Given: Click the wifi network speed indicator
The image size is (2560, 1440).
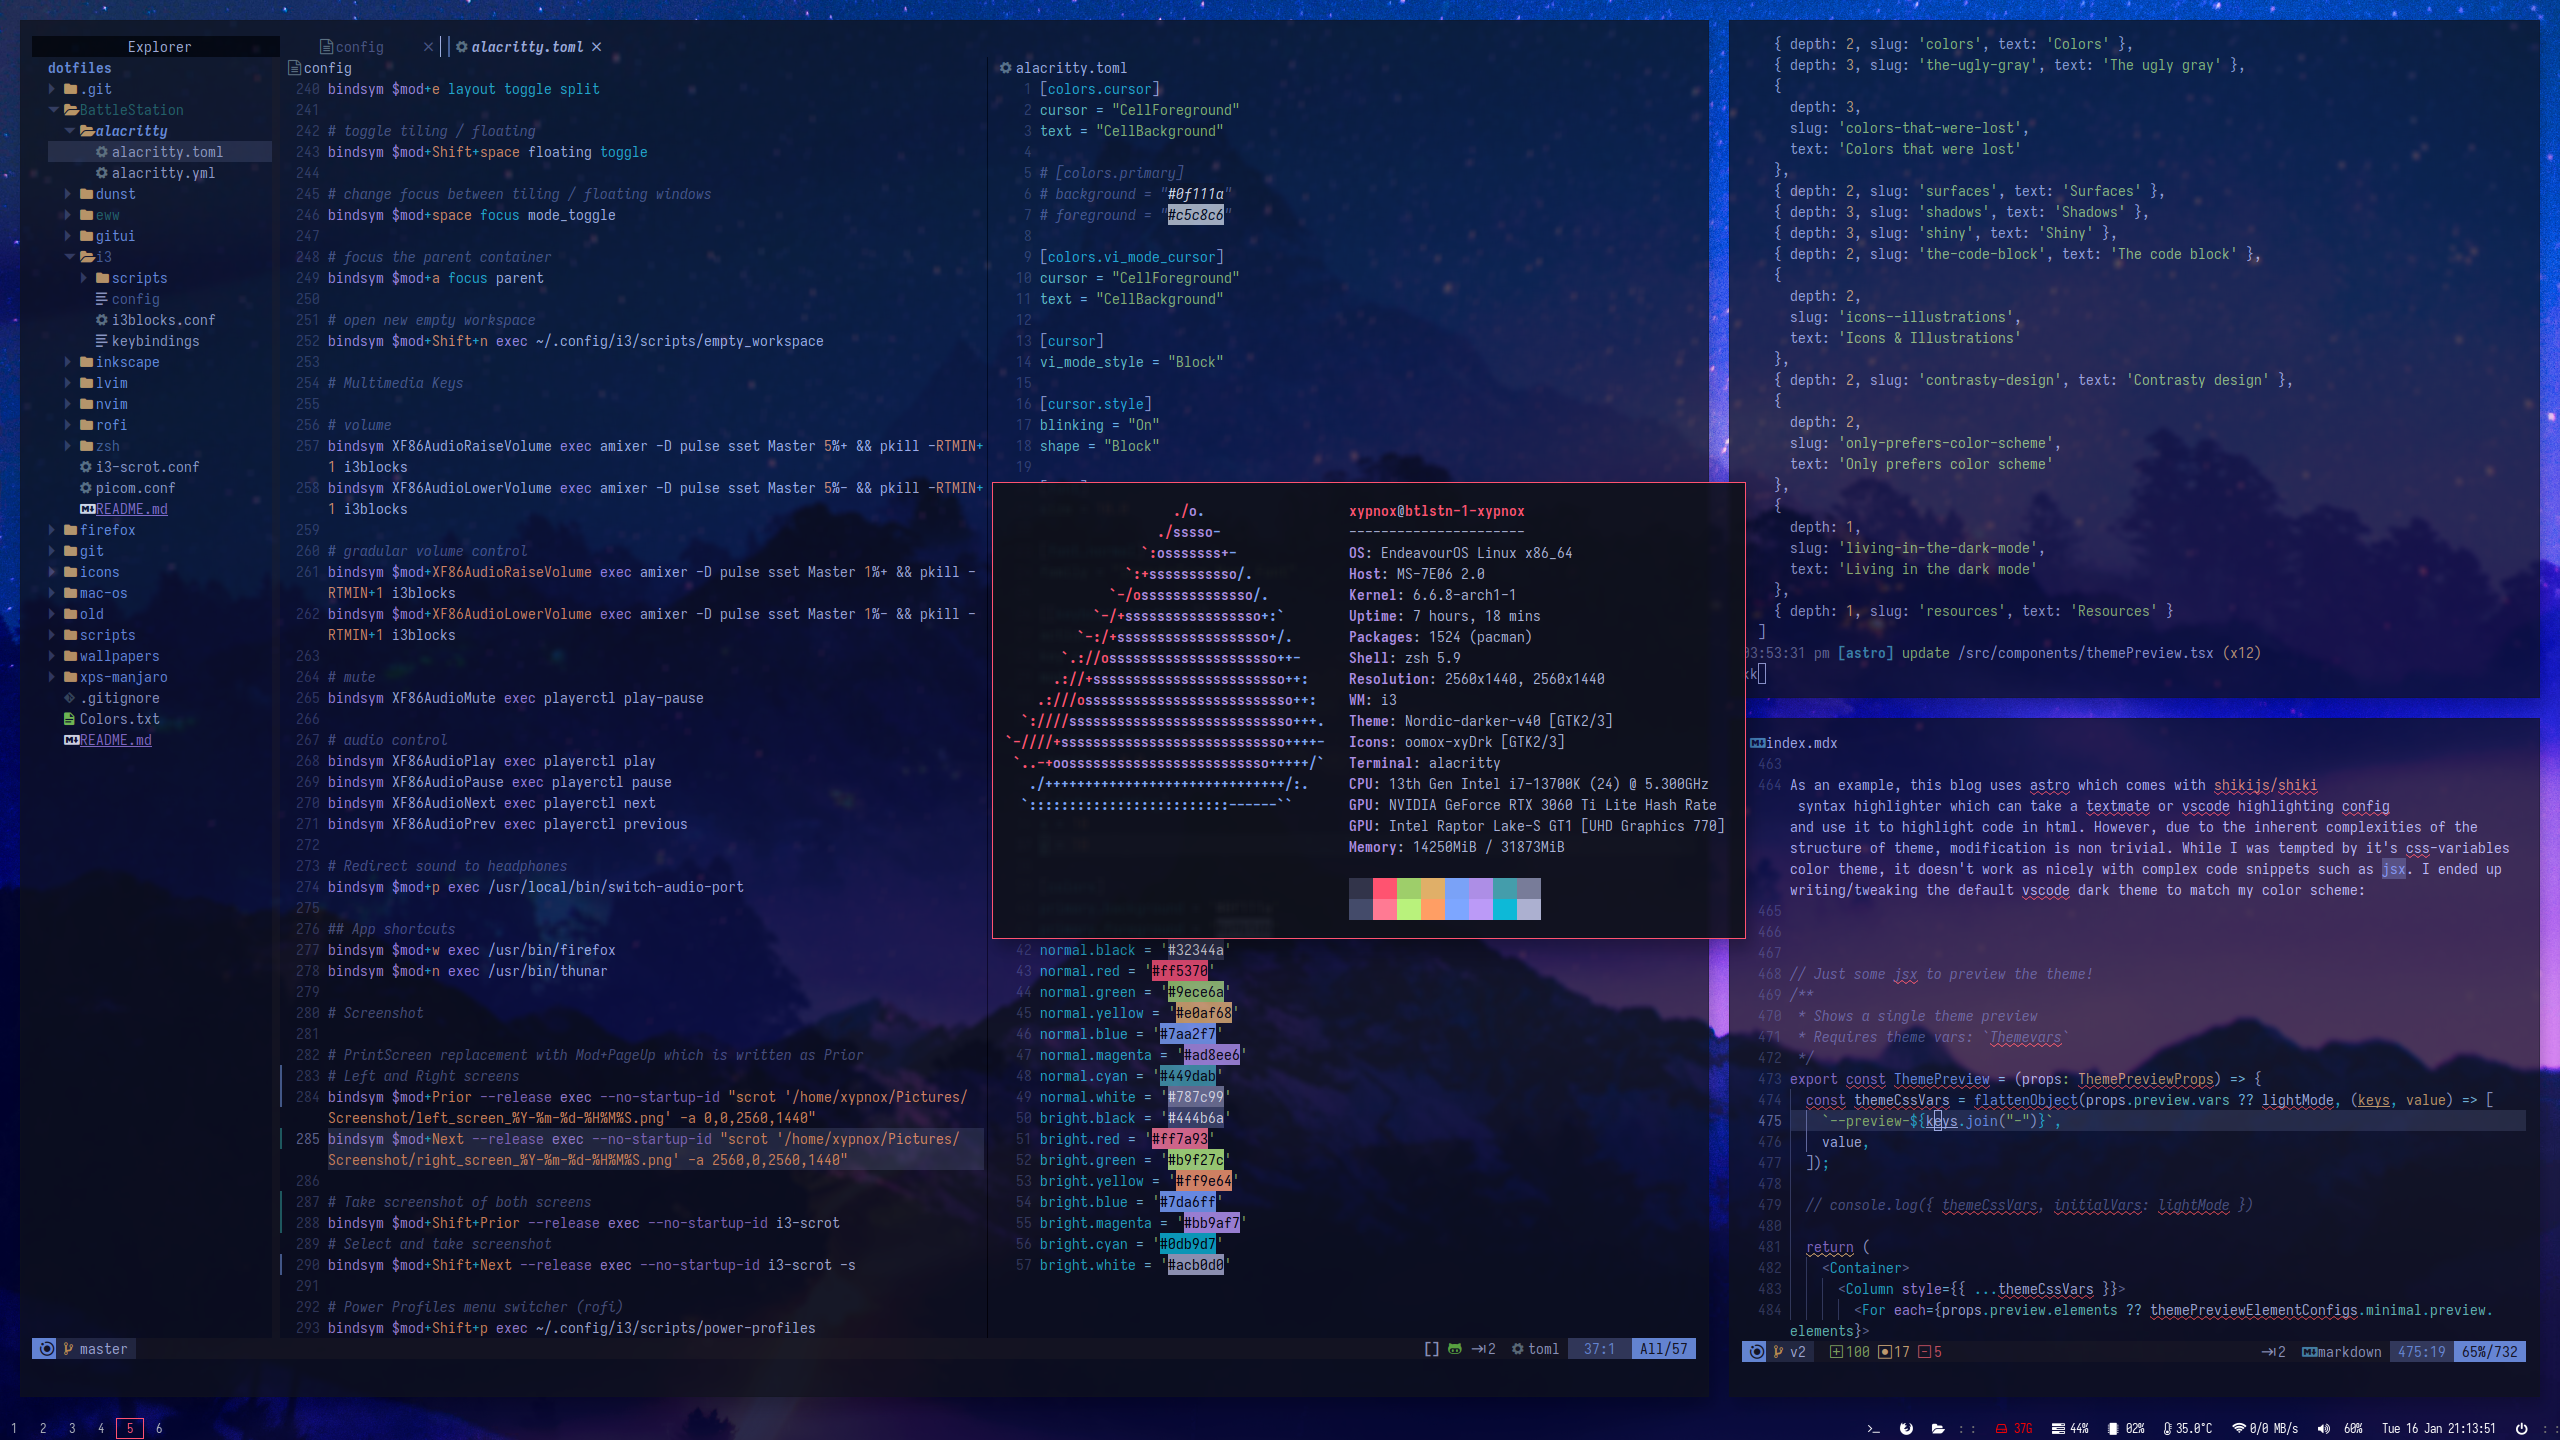Looking at the screenshot, I should point(2265,1428).
